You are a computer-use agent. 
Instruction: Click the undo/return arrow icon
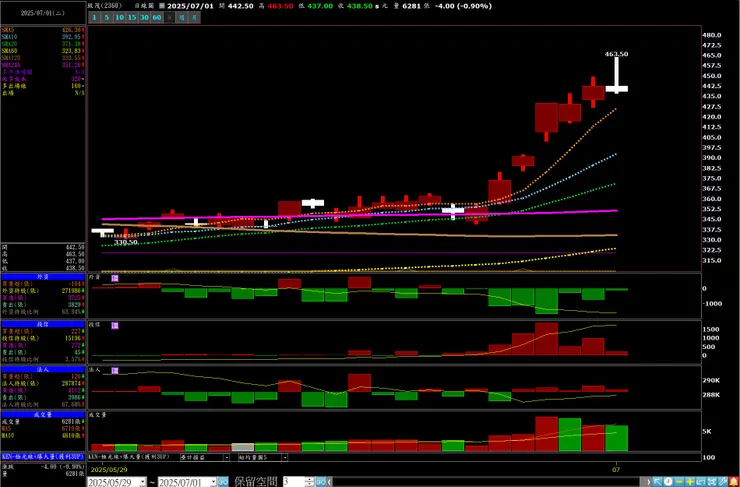[700, 482]
